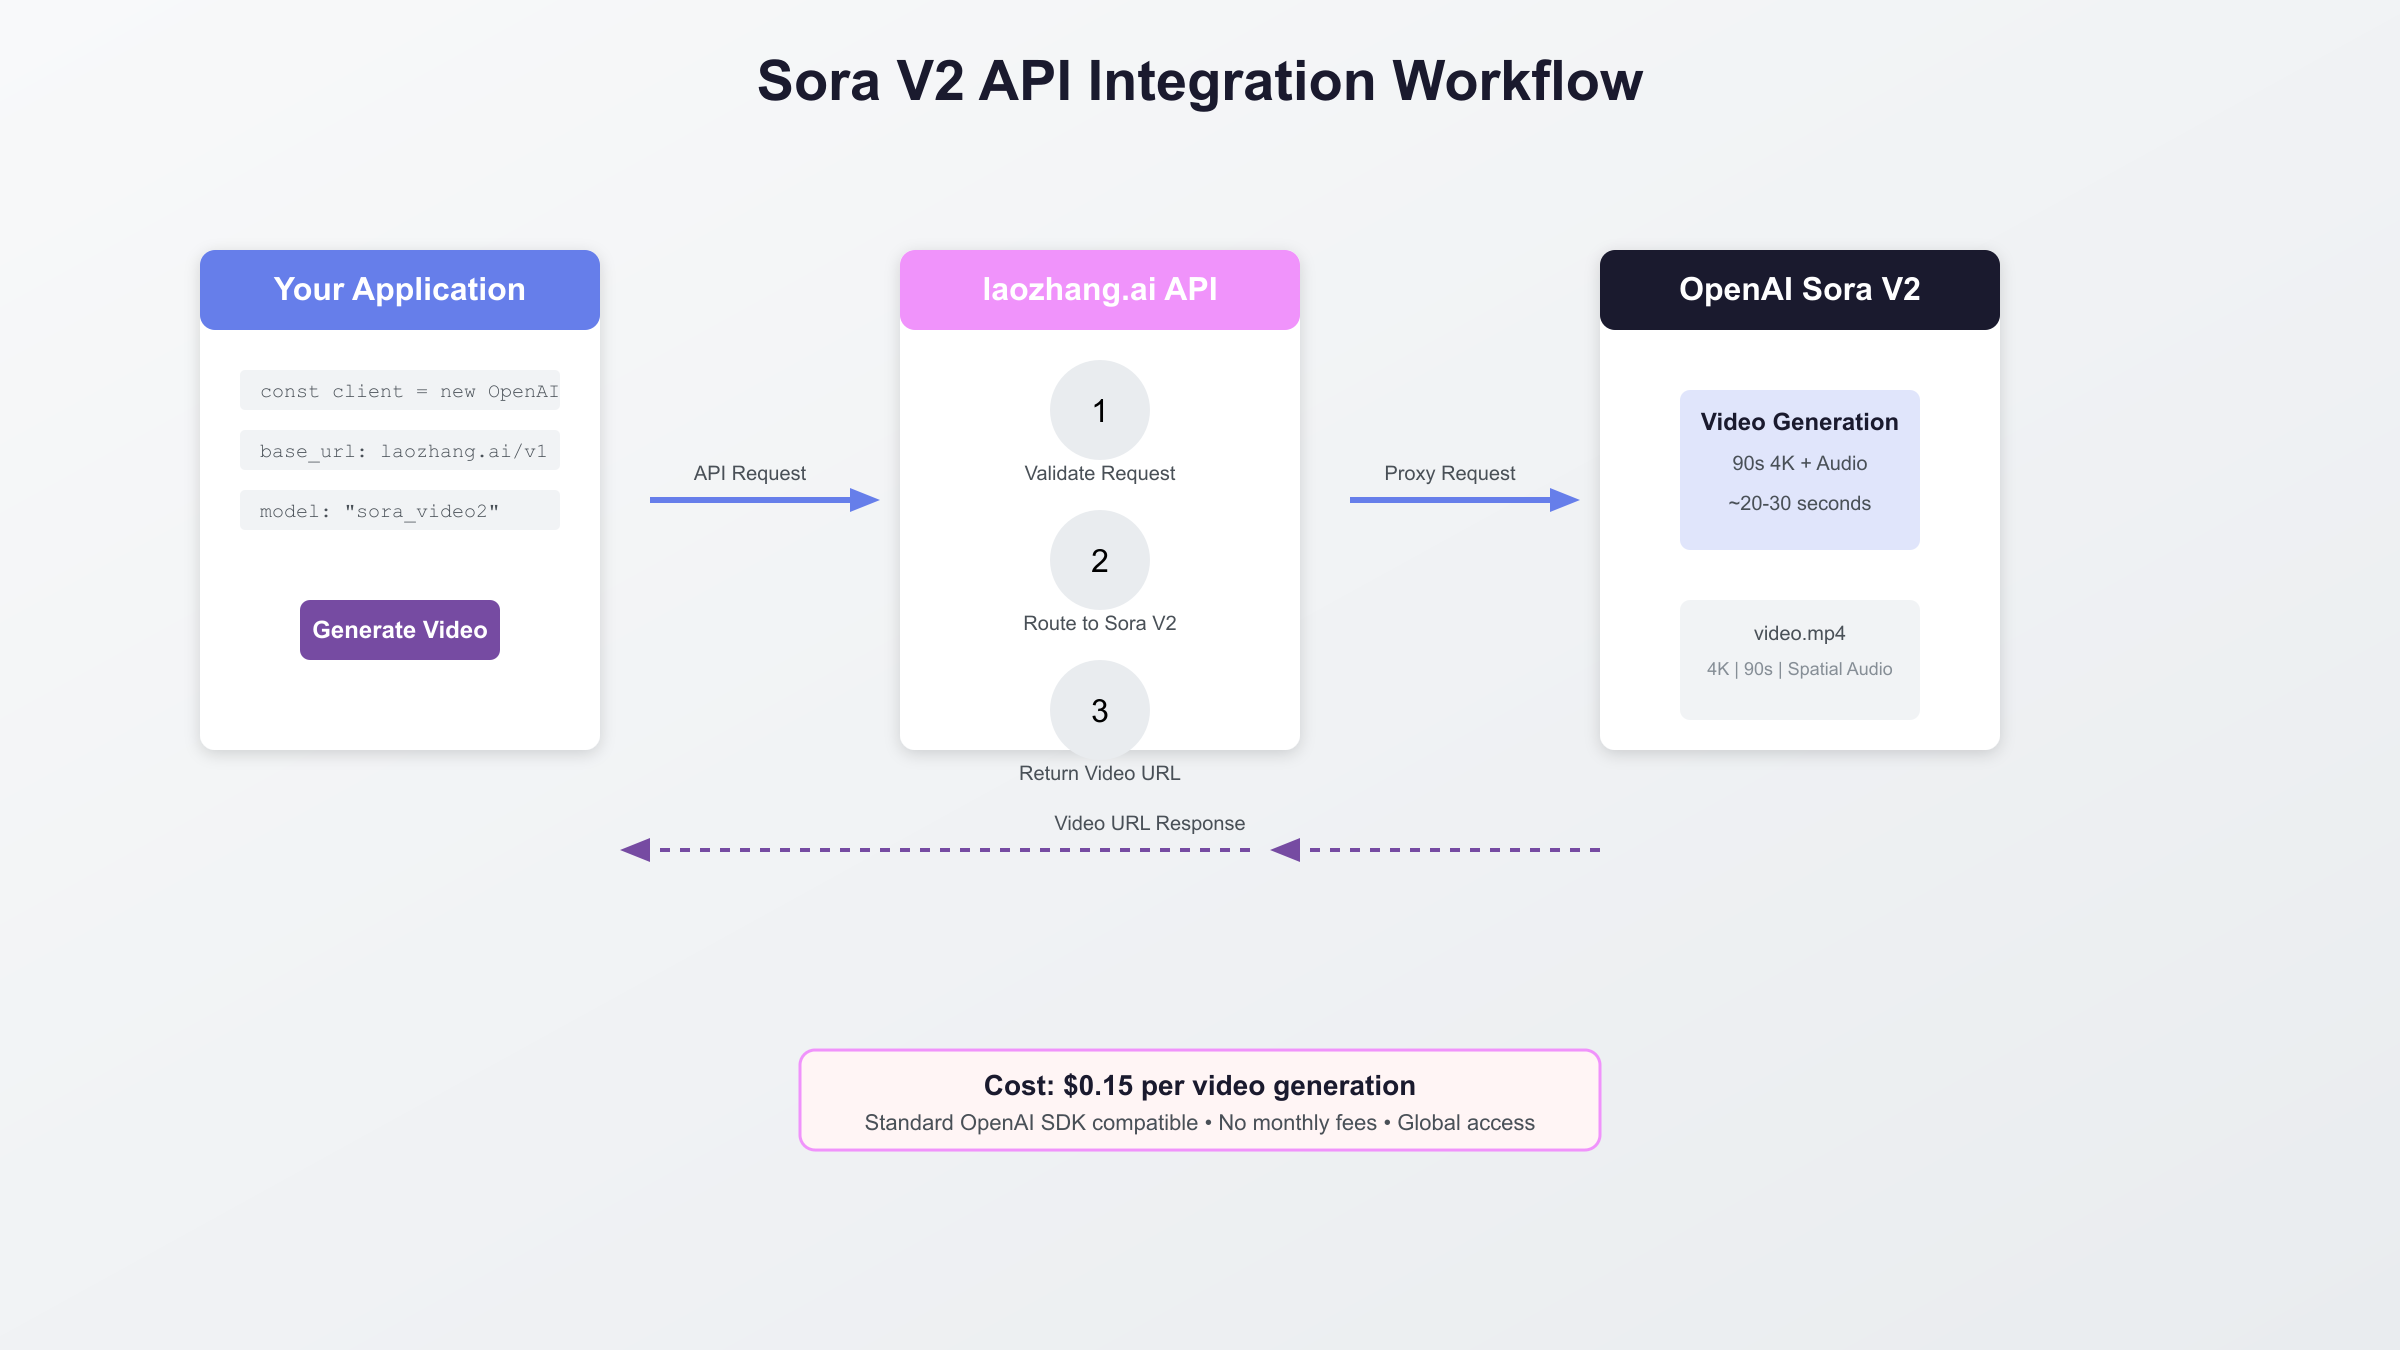2400x1350 pixels.
Task: Select the Your Application header
Action: (x=399, y=290)
